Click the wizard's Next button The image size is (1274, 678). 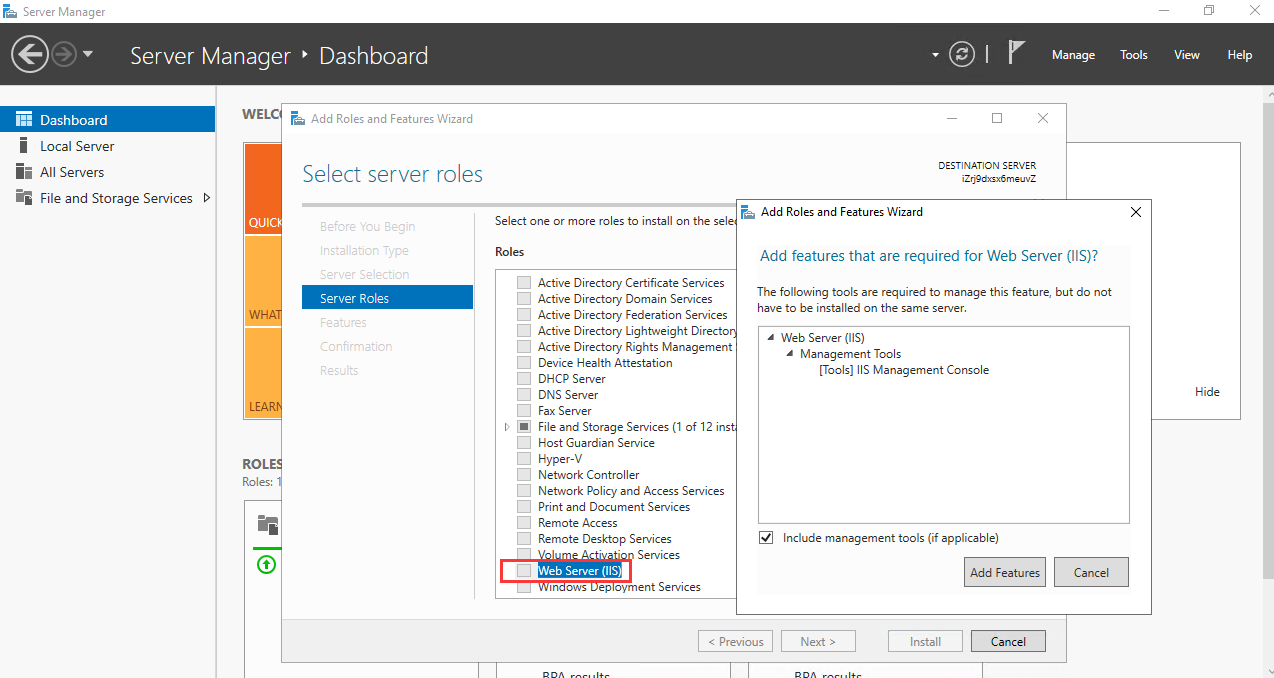(x=817, y=641)
